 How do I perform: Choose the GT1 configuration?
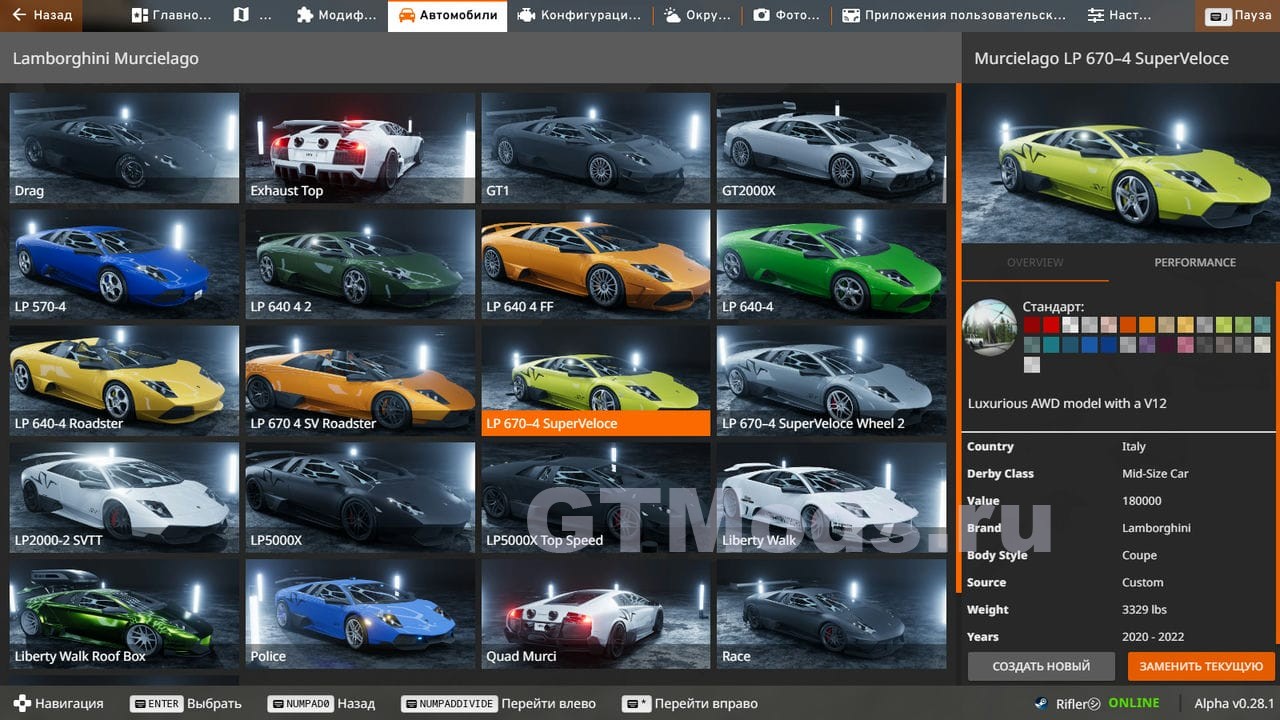[596, 148]
